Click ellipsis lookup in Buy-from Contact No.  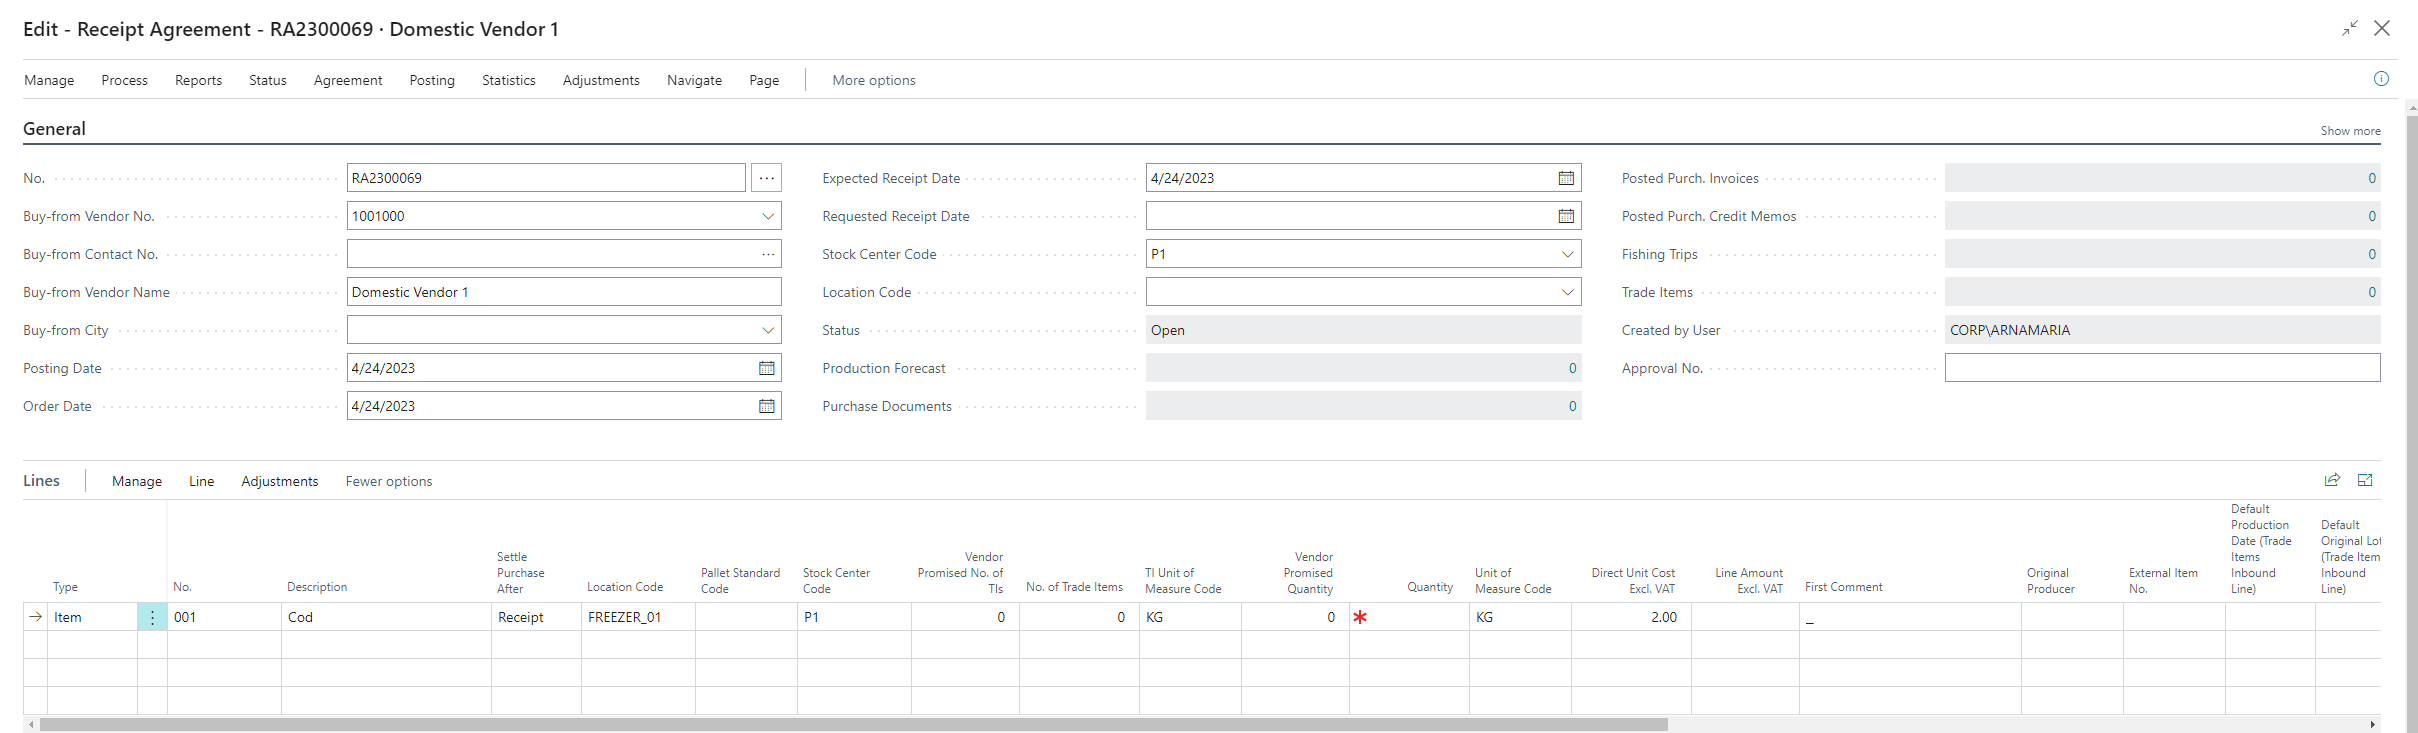tap(767, 254)
